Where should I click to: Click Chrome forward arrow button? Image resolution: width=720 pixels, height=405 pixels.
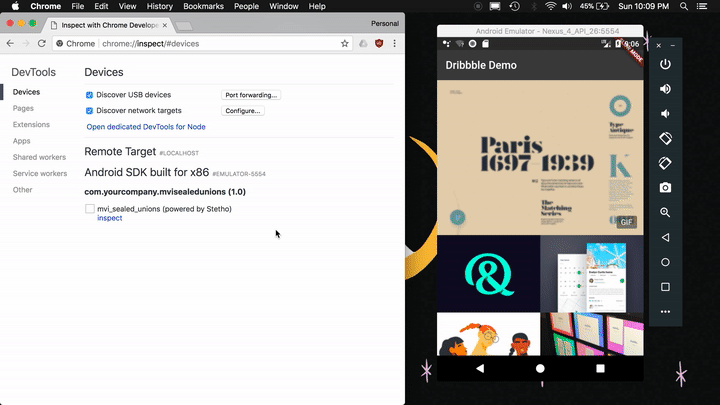point(26,44)
